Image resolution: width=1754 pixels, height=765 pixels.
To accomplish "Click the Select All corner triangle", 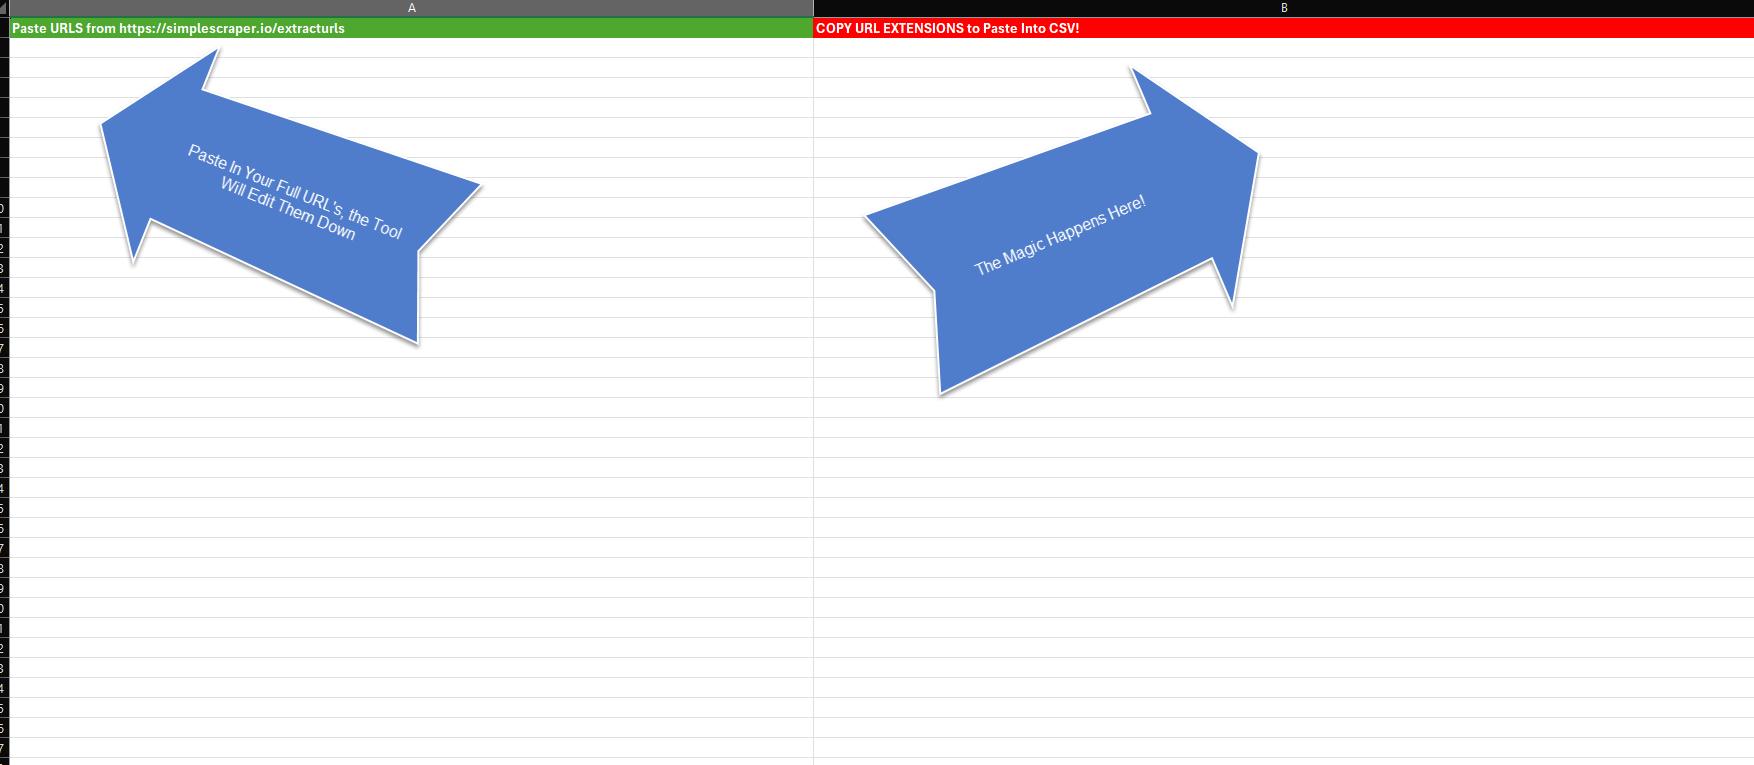I will point(4,8).
